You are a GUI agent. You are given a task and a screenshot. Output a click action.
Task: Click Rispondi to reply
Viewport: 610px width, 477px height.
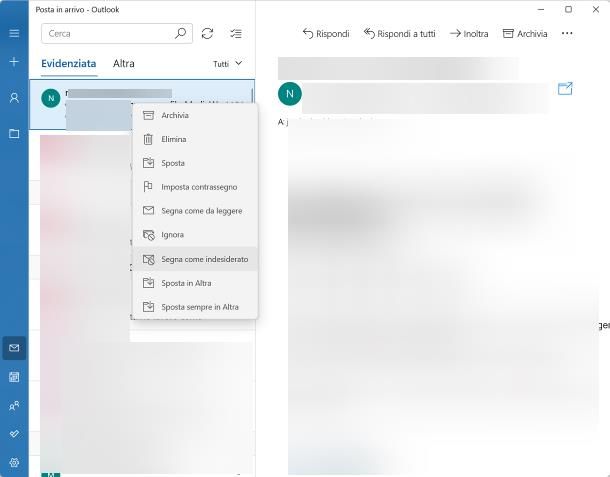pos(326,34)
